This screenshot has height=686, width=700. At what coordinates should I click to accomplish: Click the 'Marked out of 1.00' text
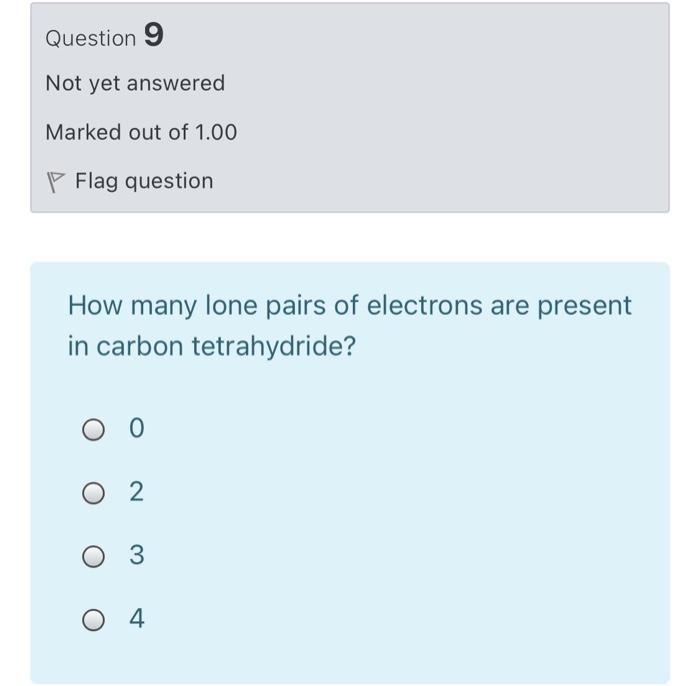point(141,132)
